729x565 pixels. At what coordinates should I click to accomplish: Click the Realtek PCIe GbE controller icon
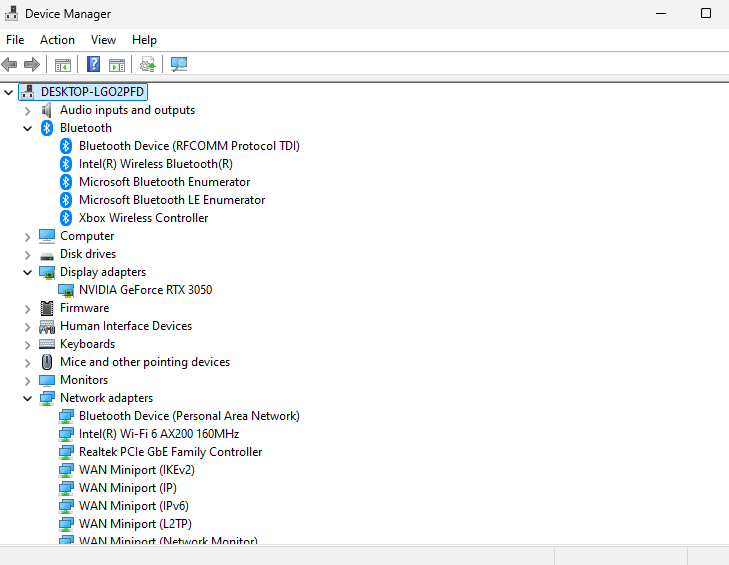tap(66, 452)
